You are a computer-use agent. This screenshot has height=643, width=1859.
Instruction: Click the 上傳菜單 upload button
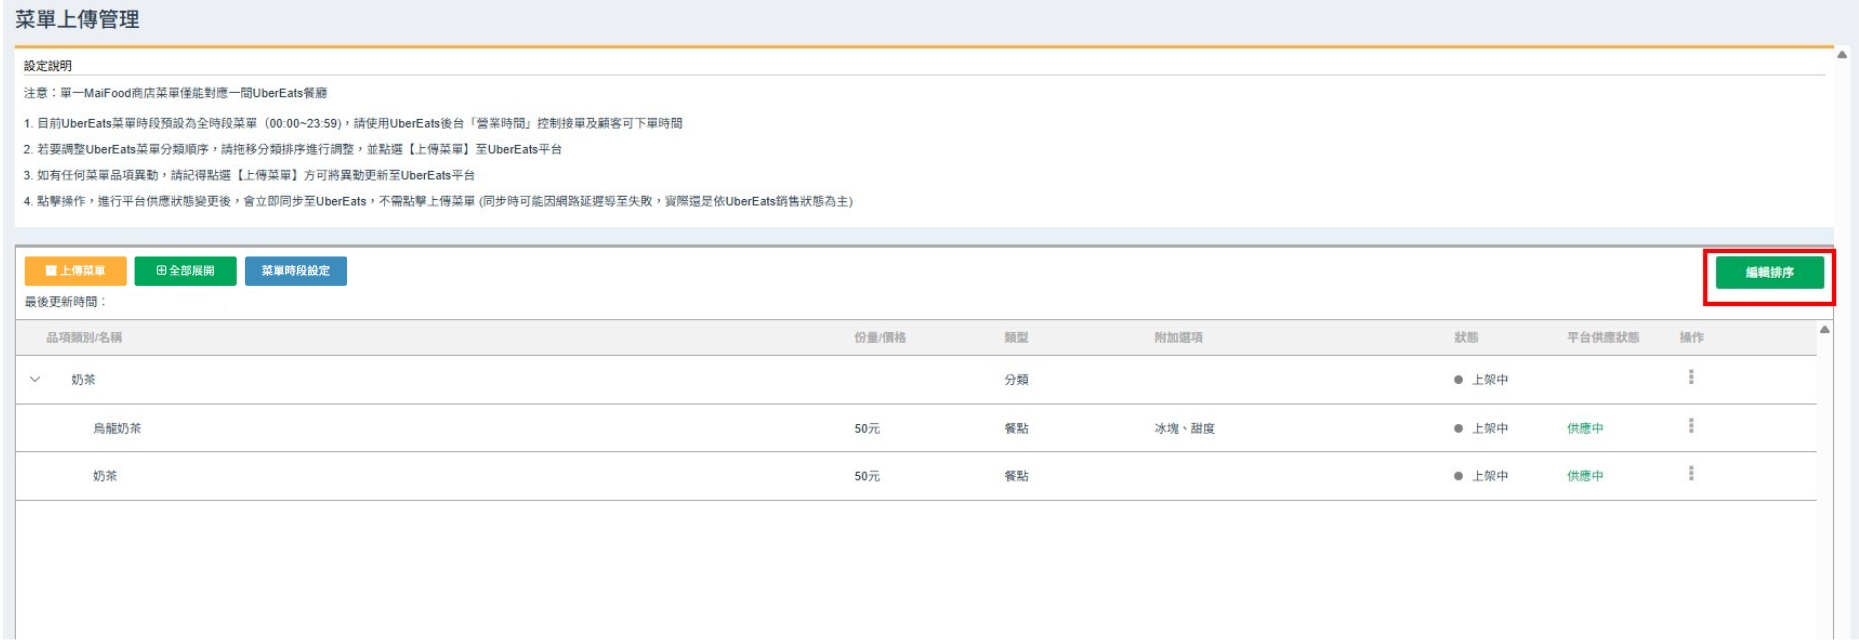coord(76,271)
